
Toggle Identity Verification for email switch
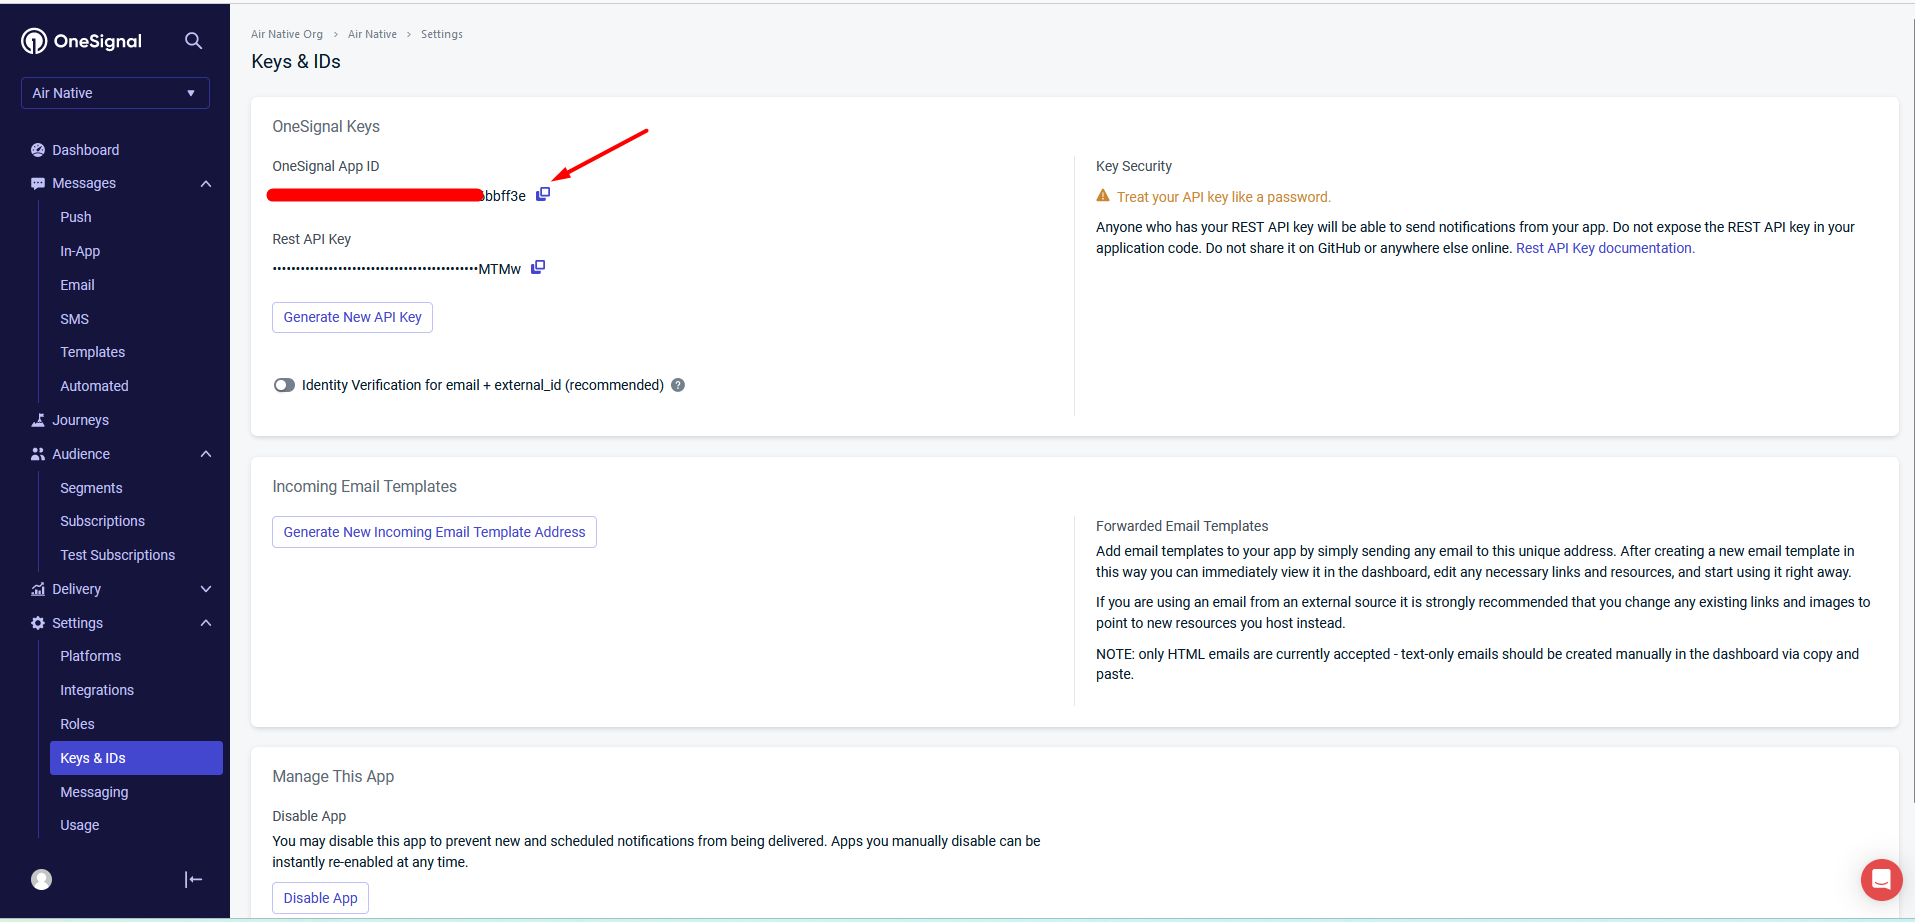pyautogui.click(x=284, y=385)
